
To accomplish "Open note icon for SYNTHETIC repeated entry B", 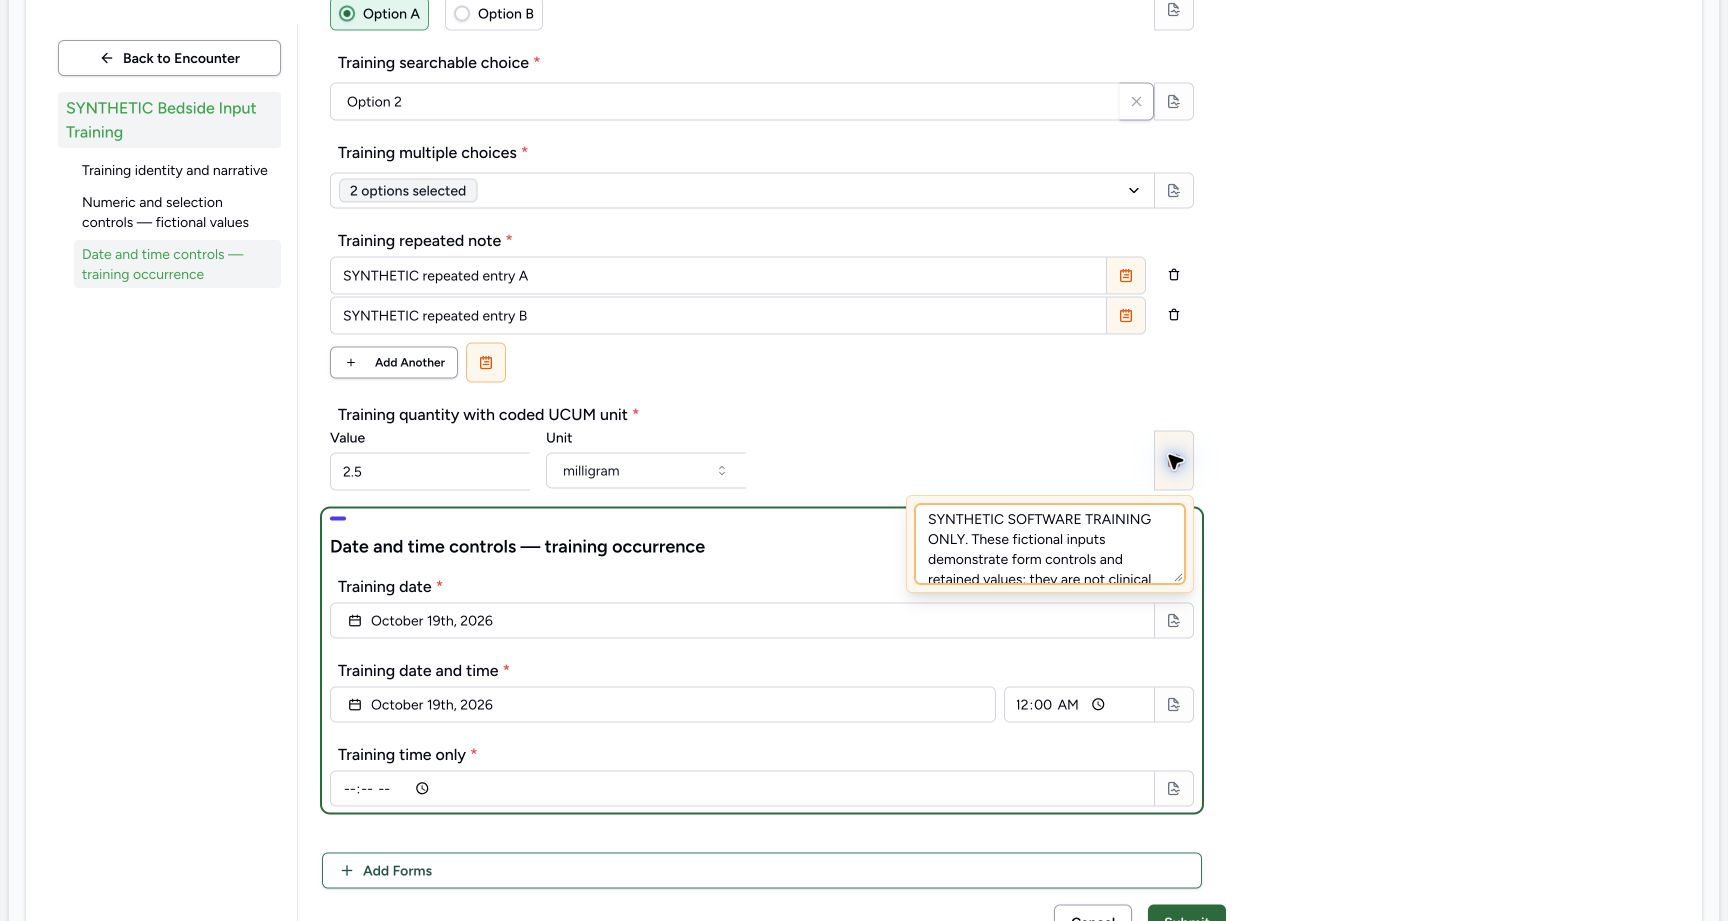I will pos(1126,316).
